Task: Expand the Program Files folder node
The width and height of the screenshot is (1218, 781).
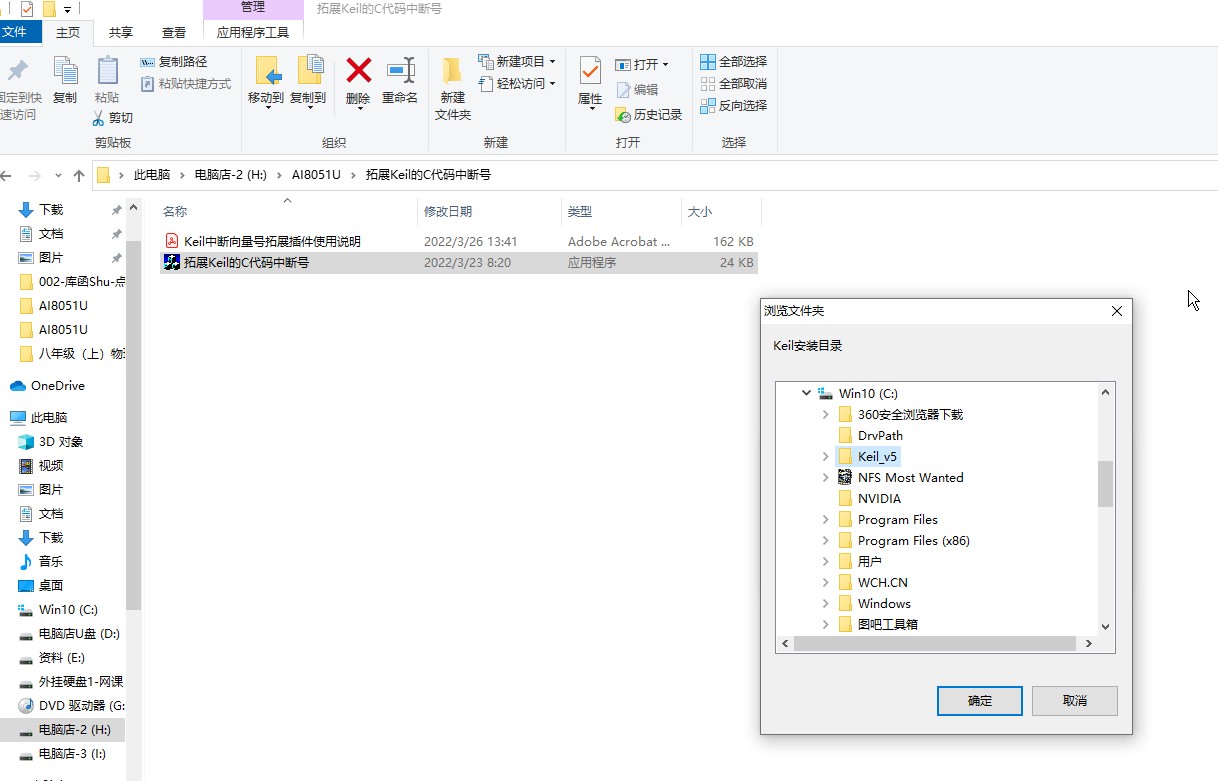Action: (825, 520)
